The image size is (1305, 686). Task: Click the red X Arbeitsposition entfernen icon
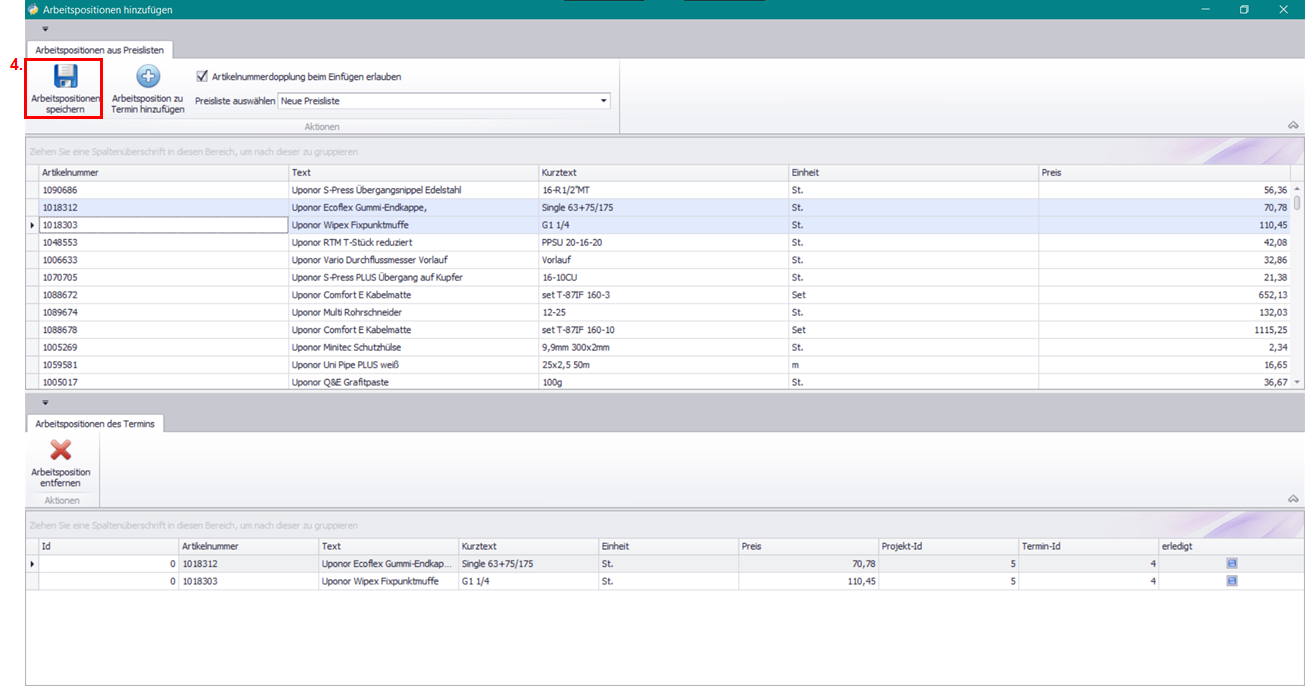coord(60,451)
